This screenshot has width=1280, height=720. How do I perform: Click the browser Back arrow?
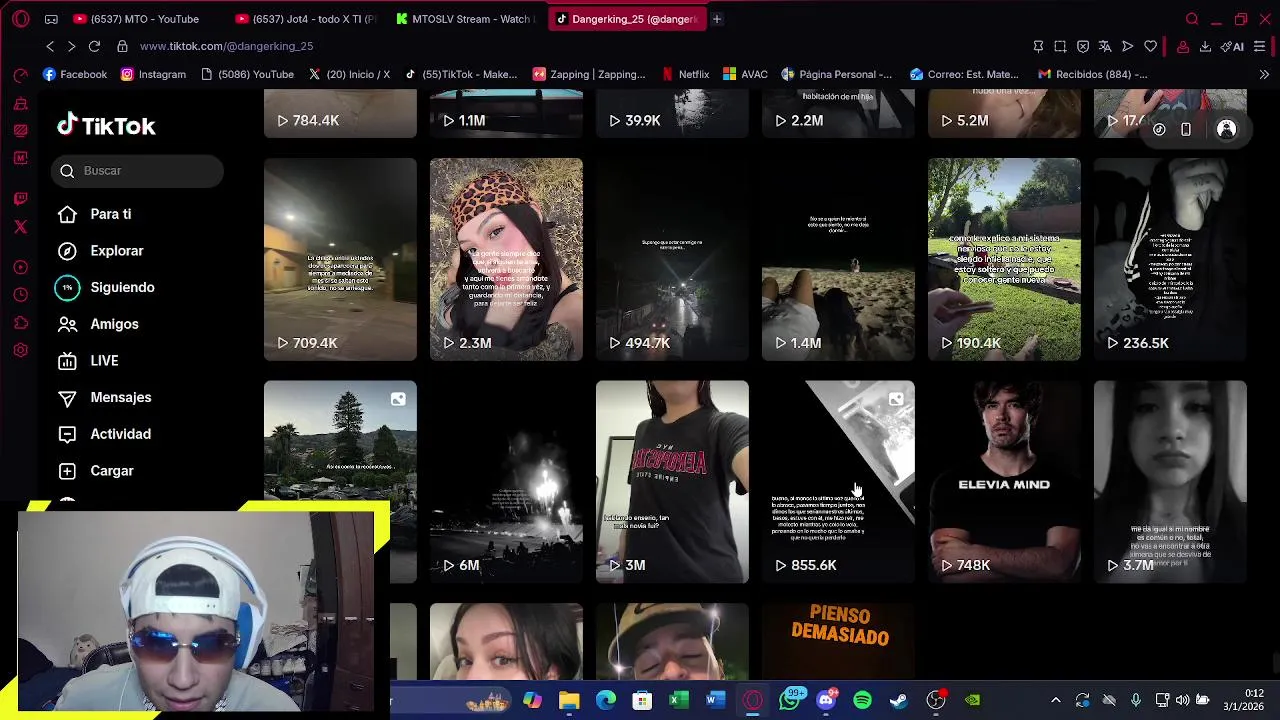(x=50, y=46)
